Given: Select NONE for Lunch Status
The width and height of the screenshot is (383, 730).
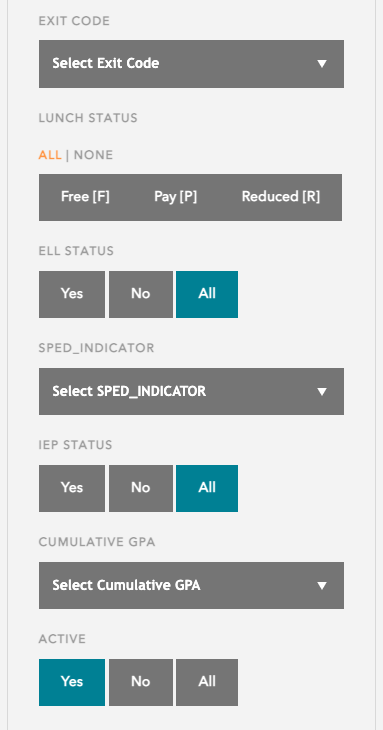Looking at the screenshot, I should [x=94, y=155].
